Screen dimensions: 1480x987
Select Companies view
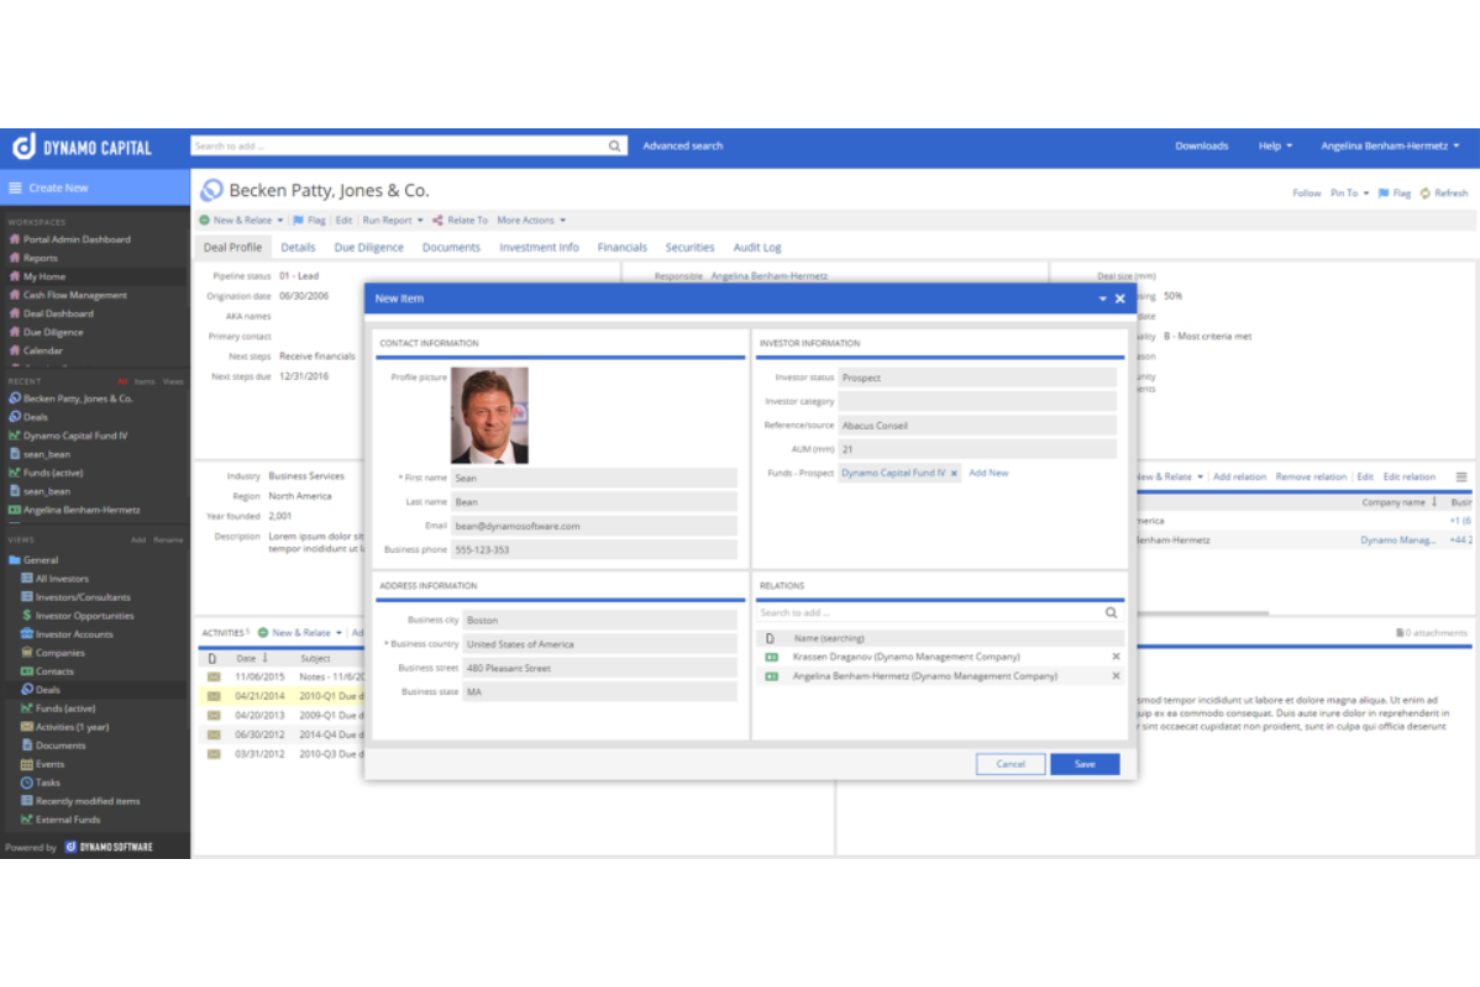tap(60, 653)
